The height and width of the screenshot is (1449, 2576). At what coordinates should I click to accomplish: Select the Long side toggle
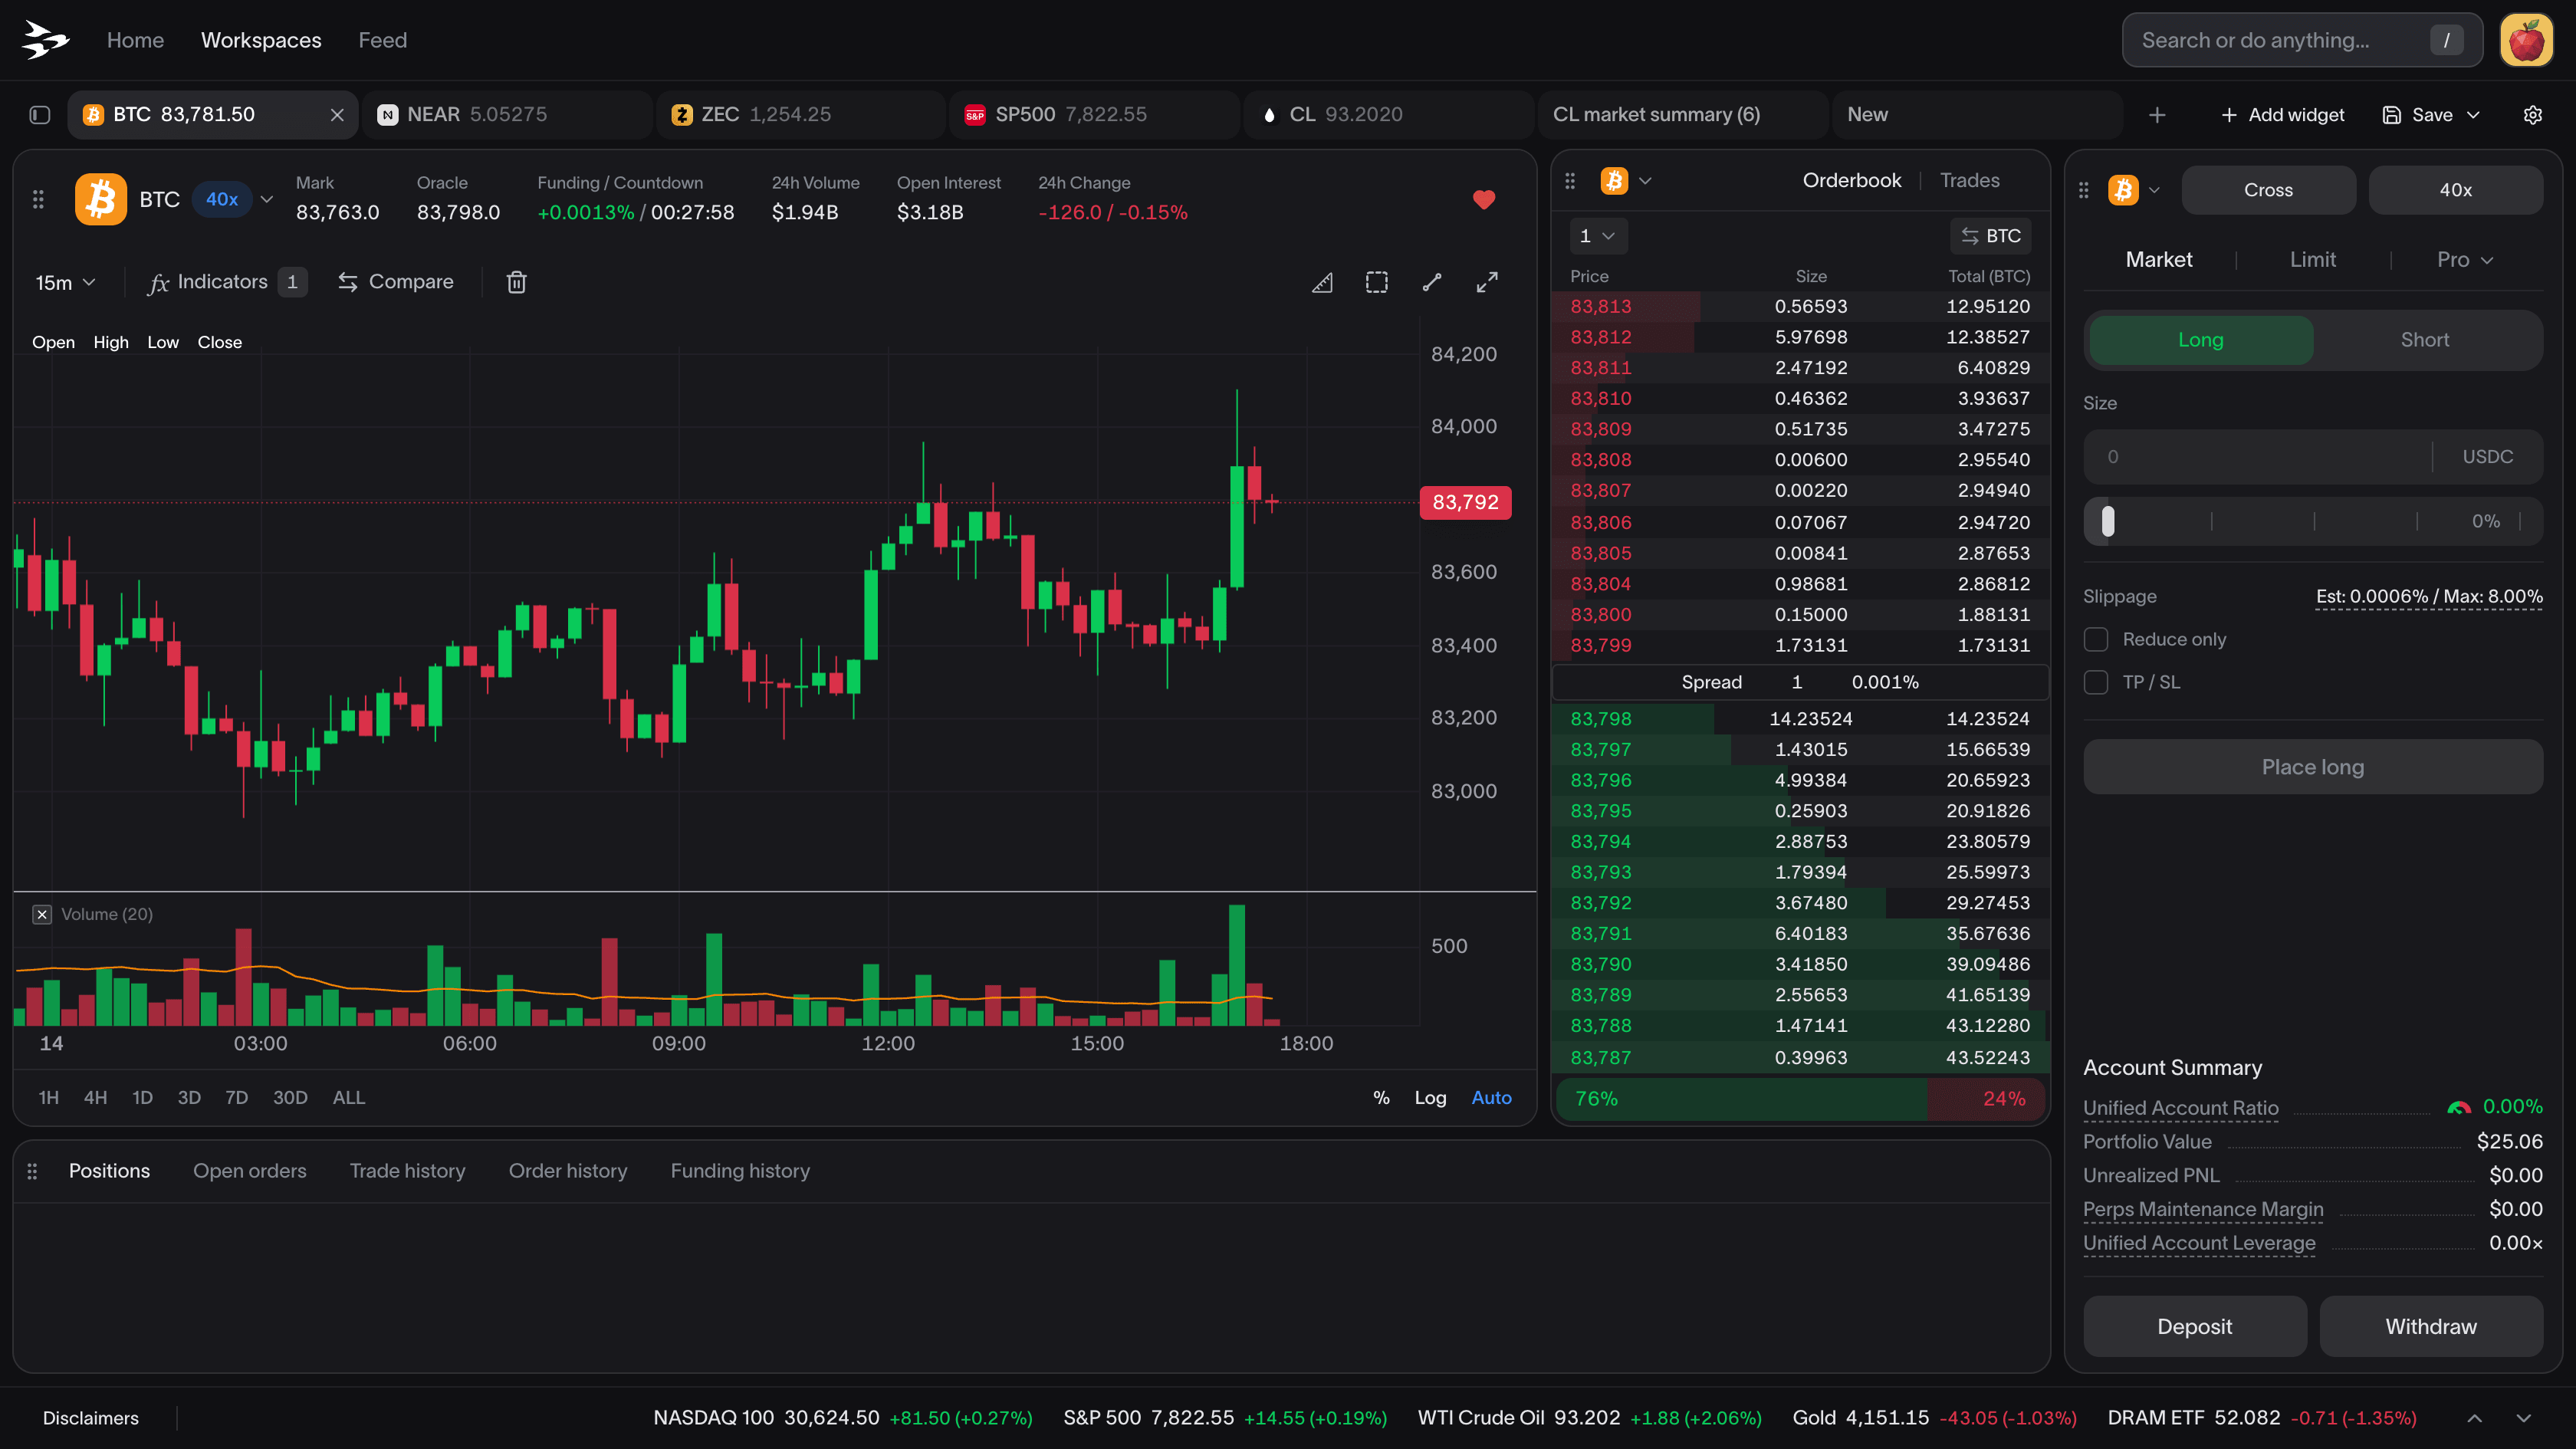(2201, 340)
